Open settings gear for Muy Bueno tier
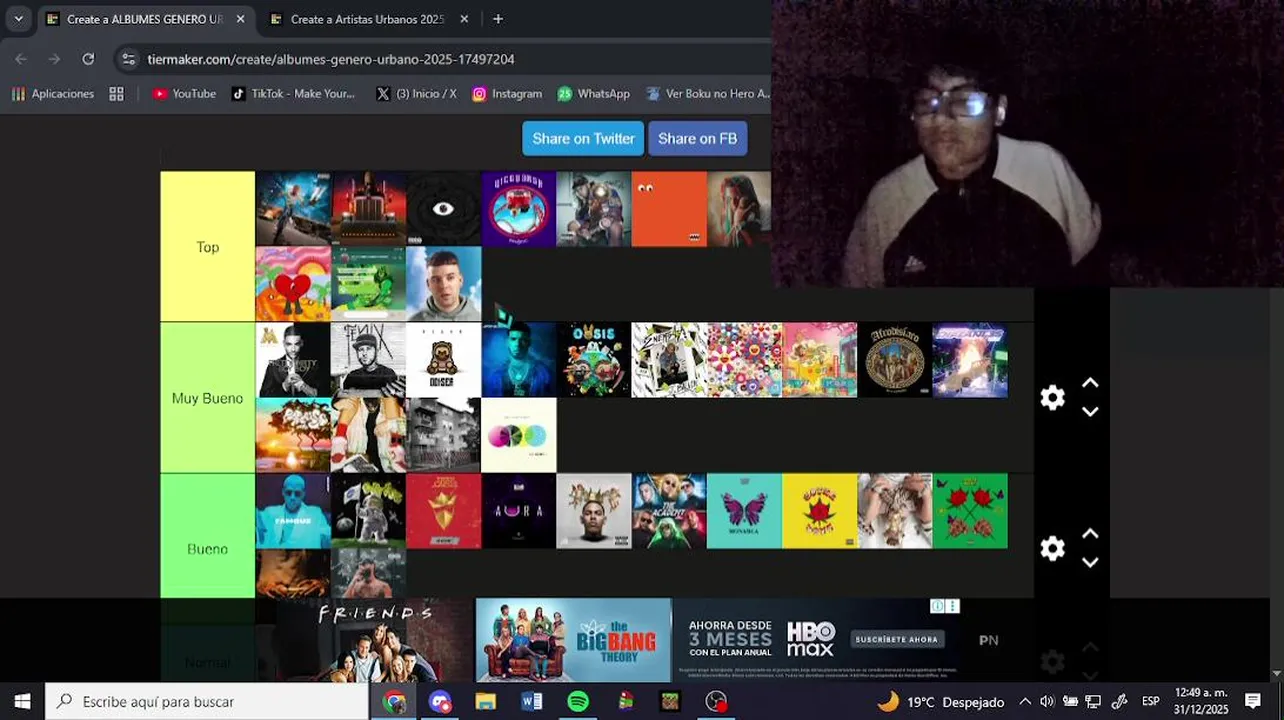Screen dimensions: 1284x720 tap(1052, 398)
